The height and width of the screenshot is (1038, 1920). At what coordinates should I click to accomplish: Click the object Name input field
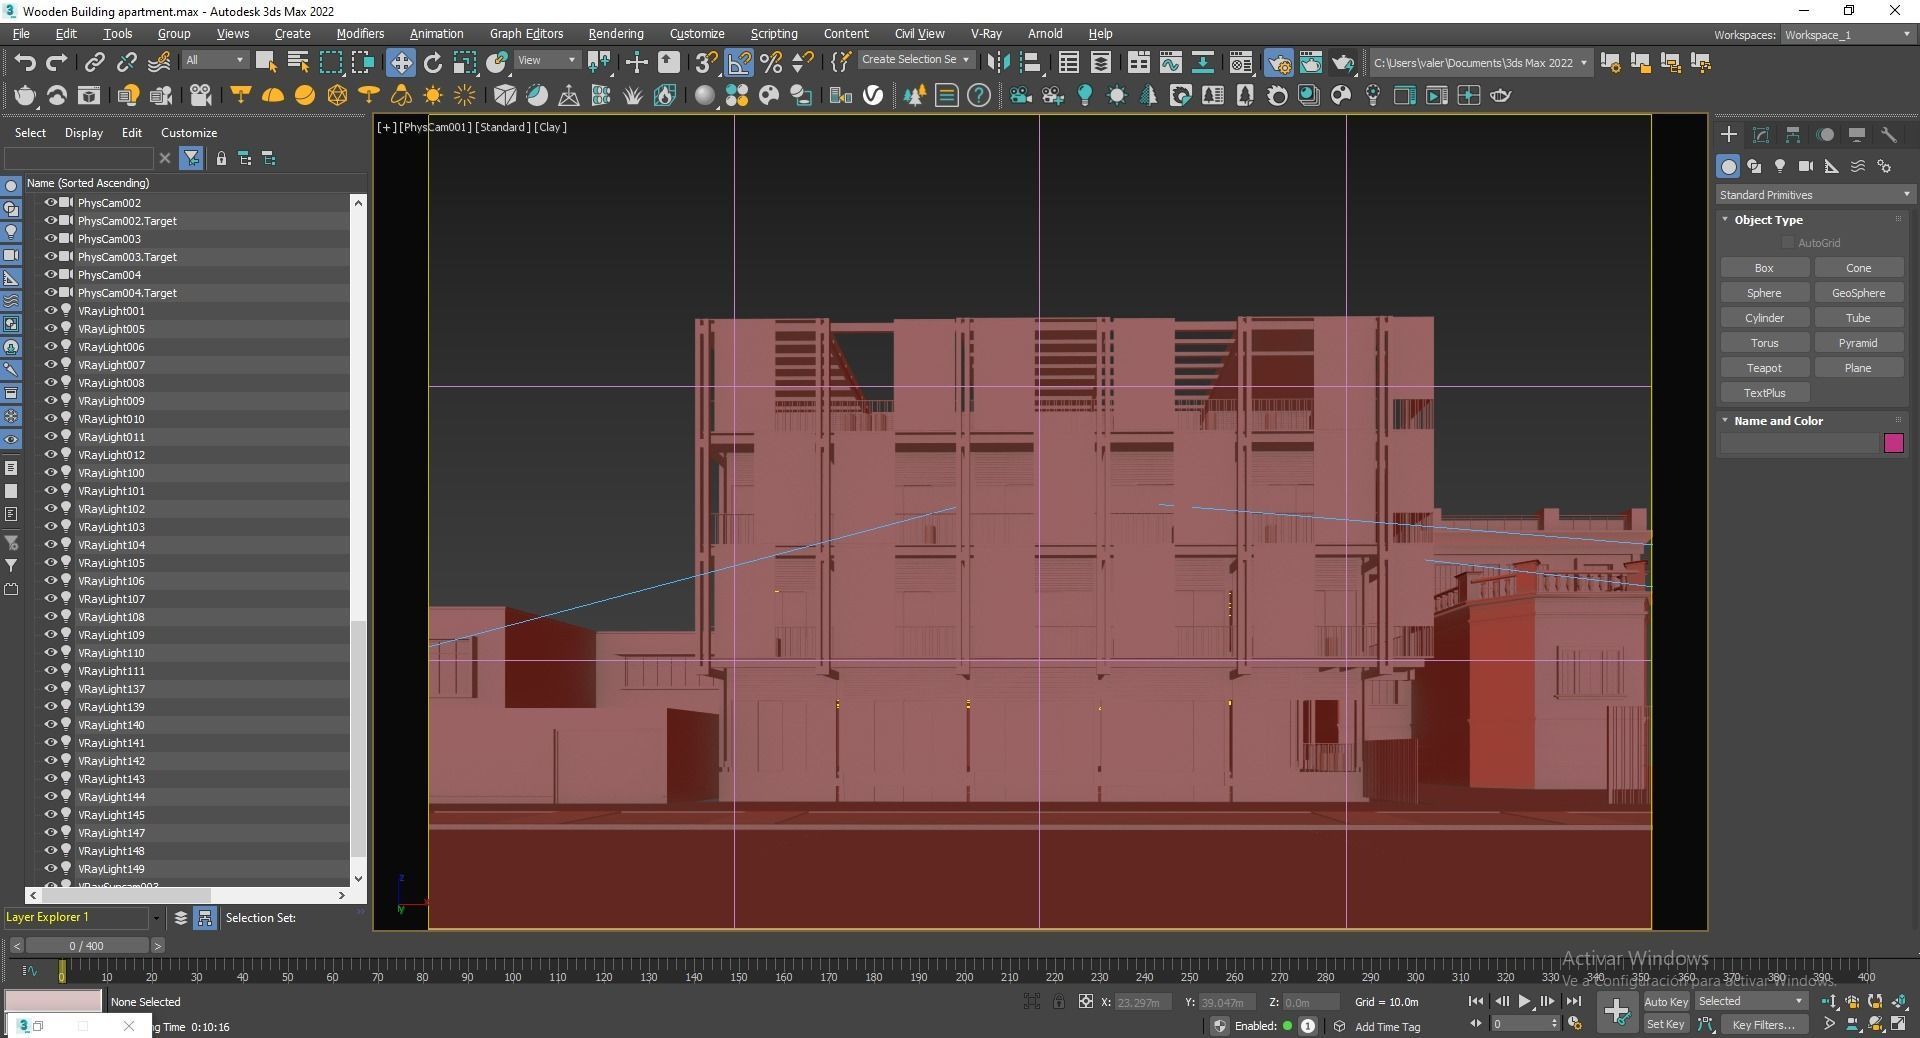click(x=1798, y=443)
